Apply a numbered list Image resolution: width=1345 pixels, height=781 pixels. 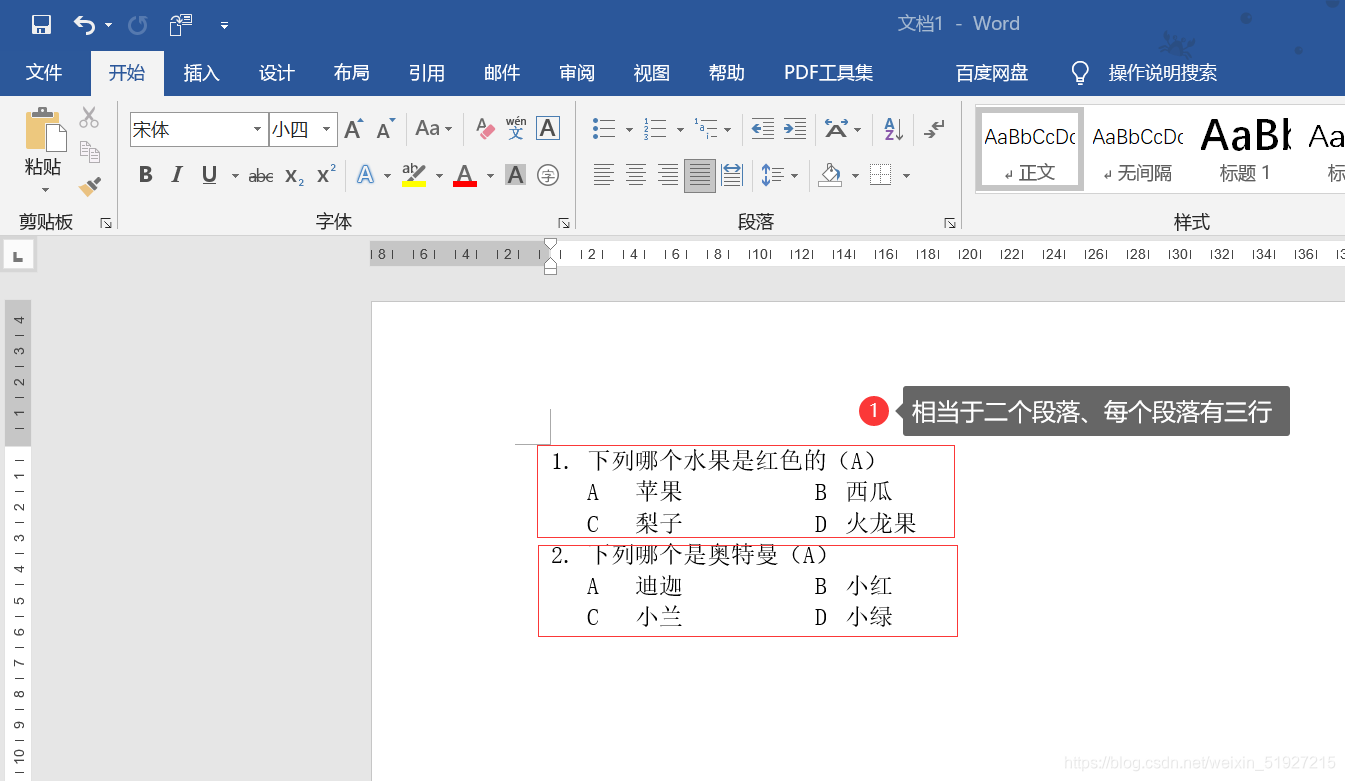click(656, 129)
